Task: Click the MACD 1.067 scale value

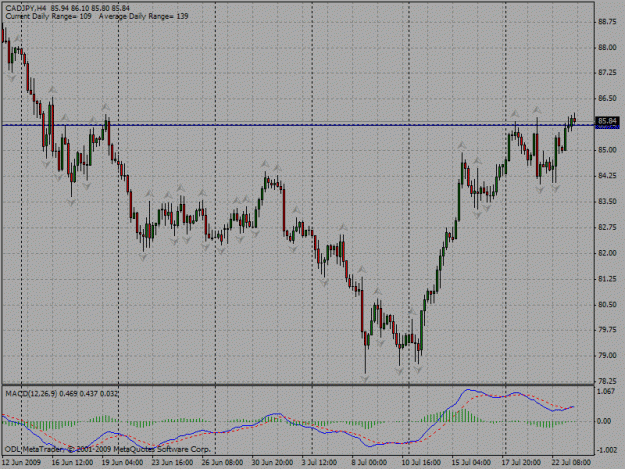Action: point(606,392)
